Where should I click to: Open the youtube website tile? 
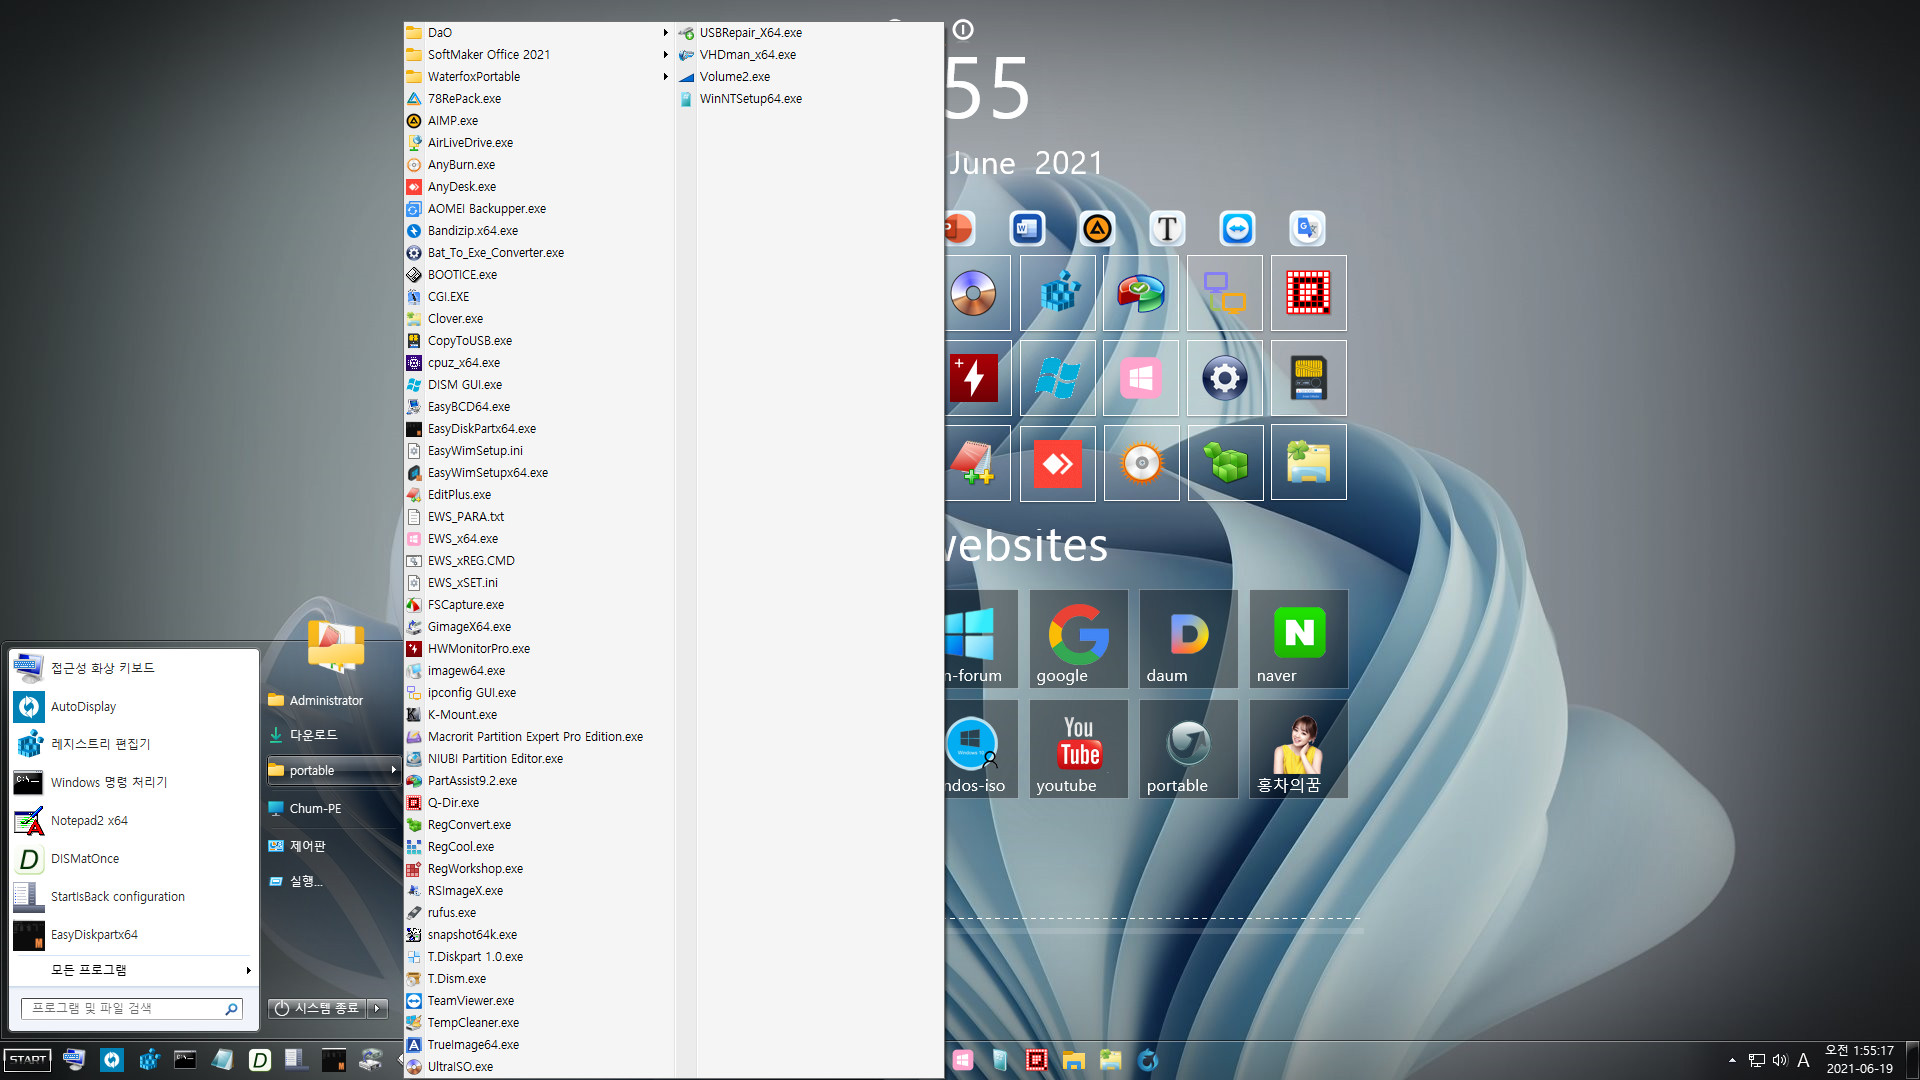click(1079, 749)
